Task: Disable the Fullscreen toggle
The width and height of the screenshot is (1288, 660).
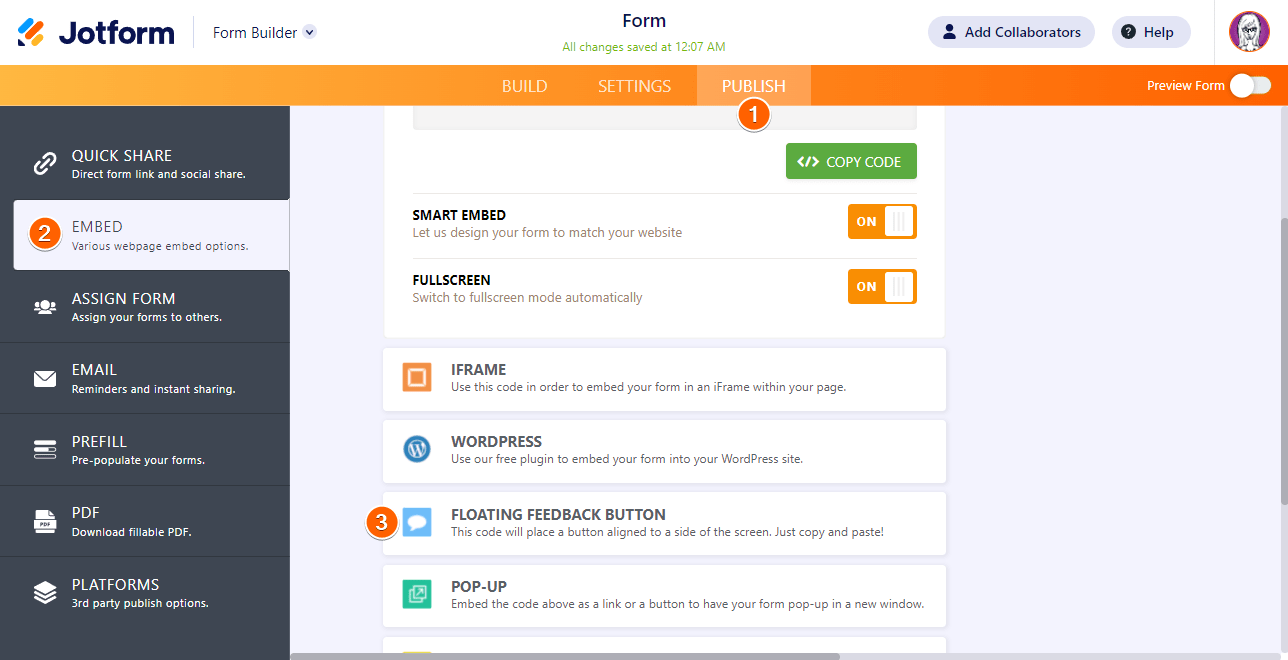Action: coord(882,286)
